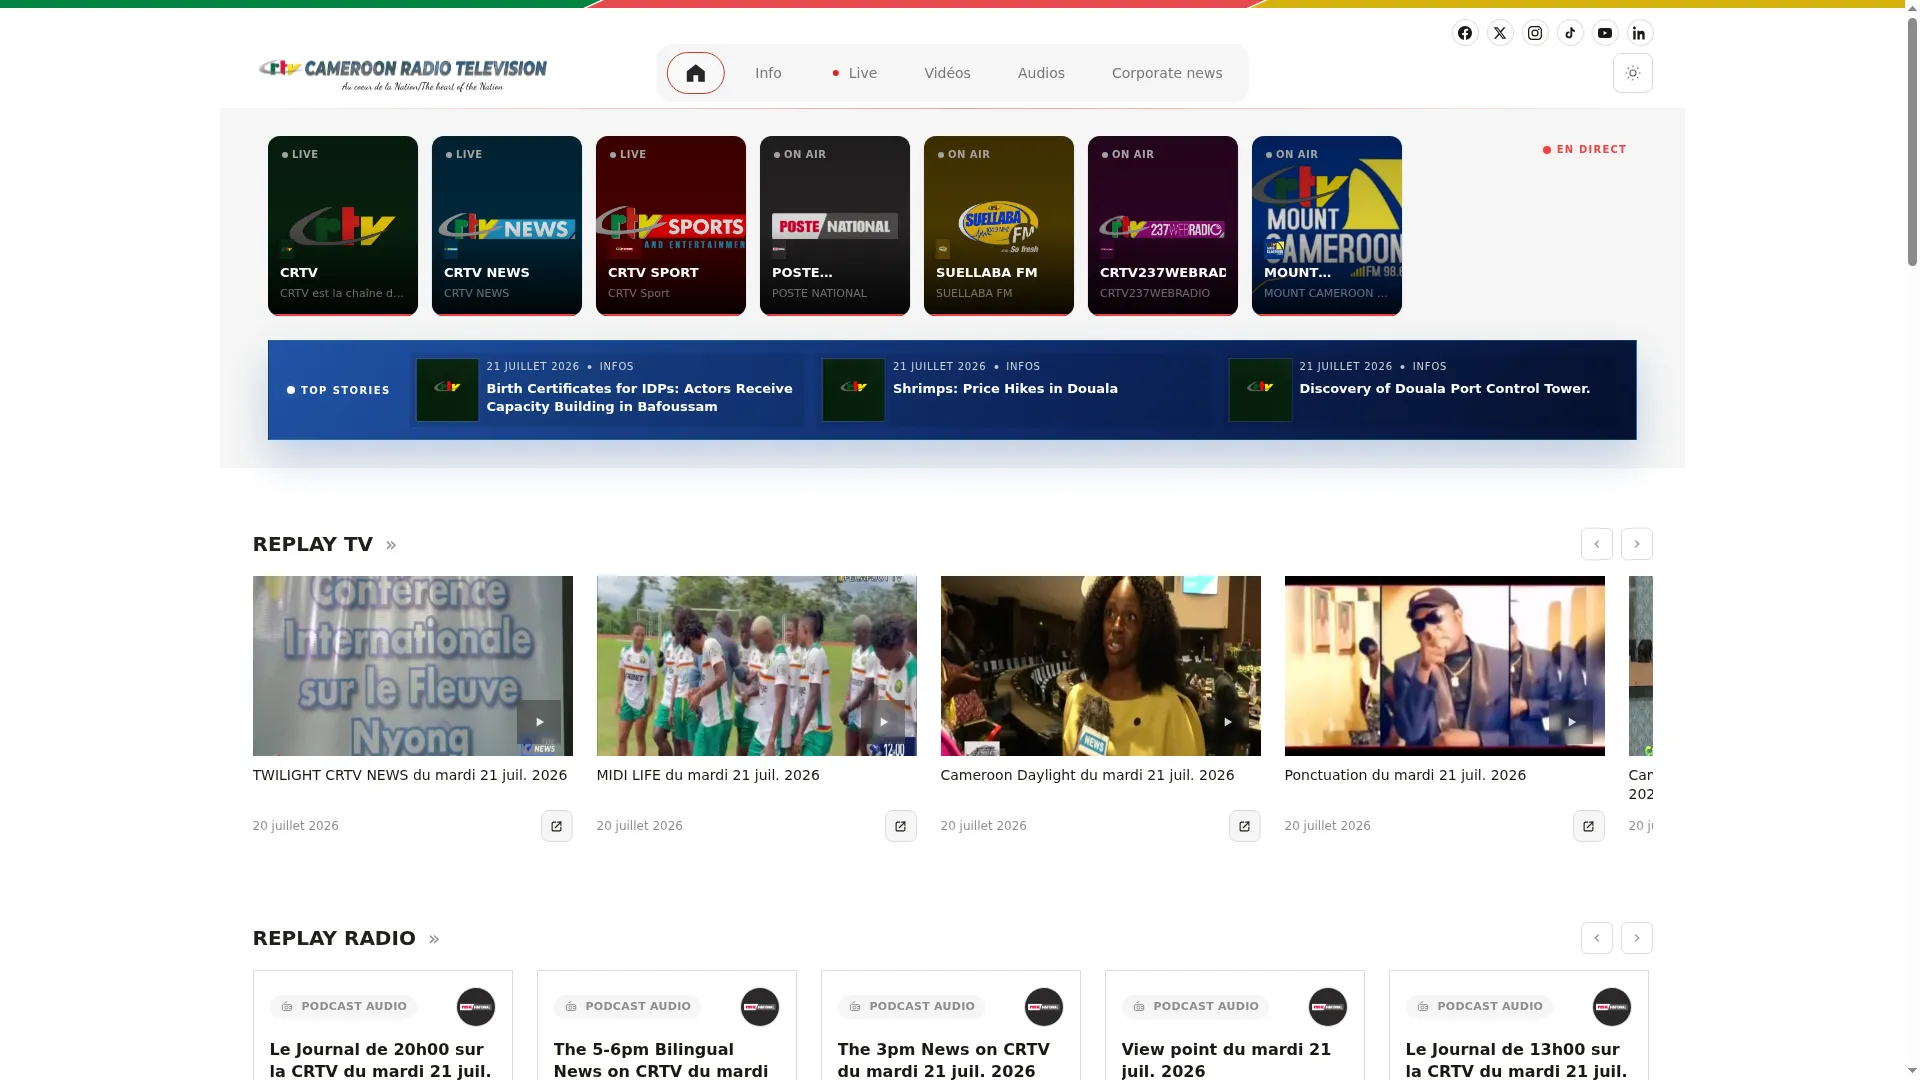Click channel logo on 5-6pm Bilingual News card

tap(760, 1007)
